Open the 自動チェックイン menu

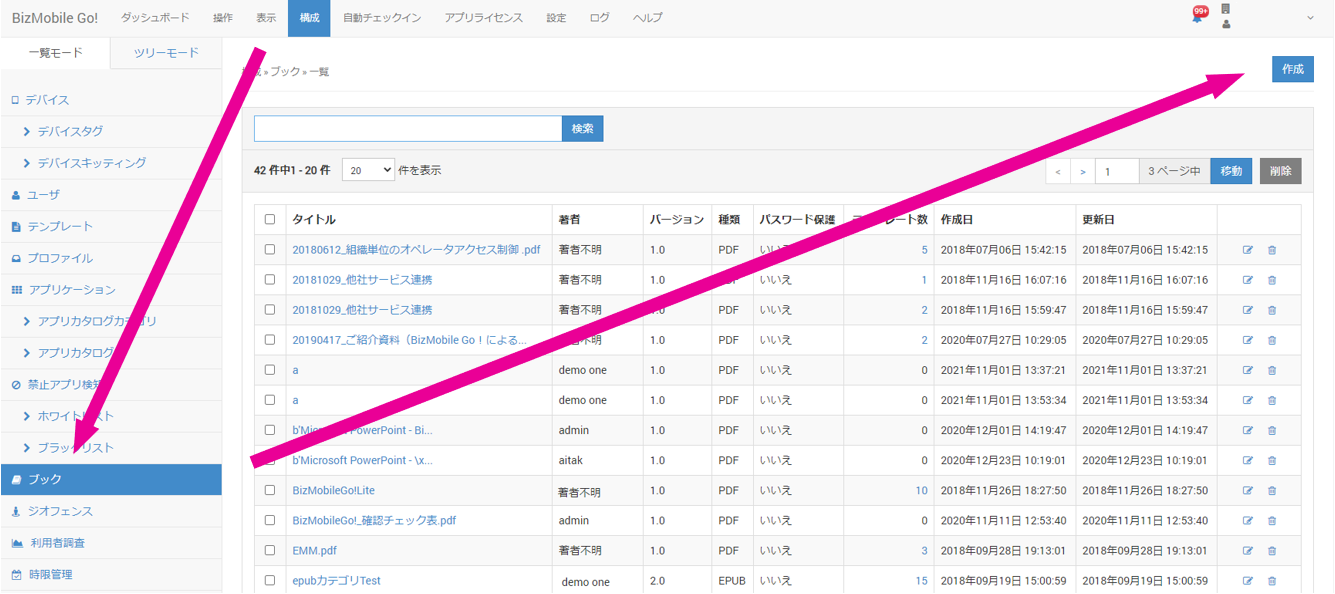click(381, 18)
